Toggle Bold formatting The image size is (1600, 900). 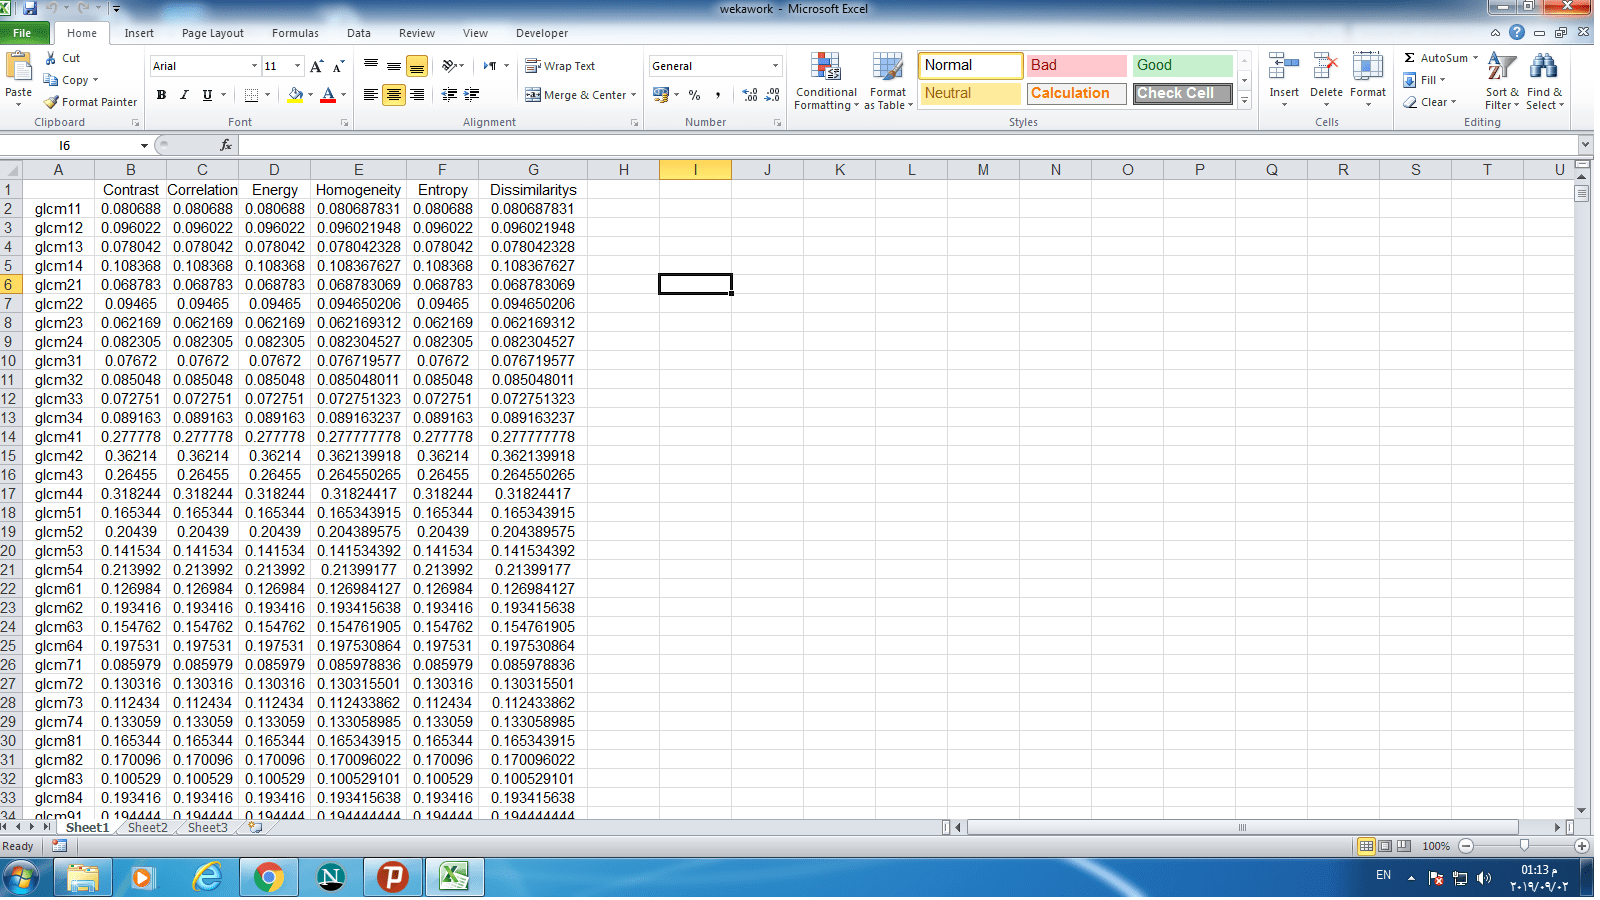click(161, 95)
